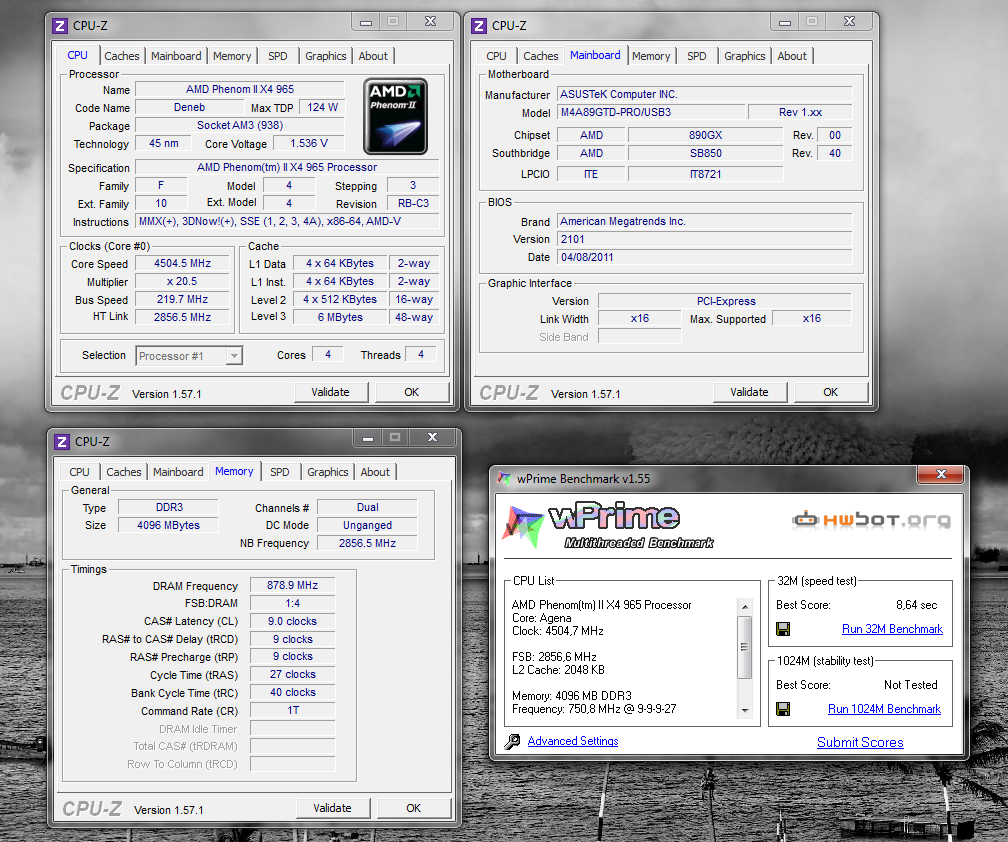The height and width of the screenshot is (842, 1008).
Task: Click the wPrime title bar icon
Action: pyautogui.click(x=504, y=479)
